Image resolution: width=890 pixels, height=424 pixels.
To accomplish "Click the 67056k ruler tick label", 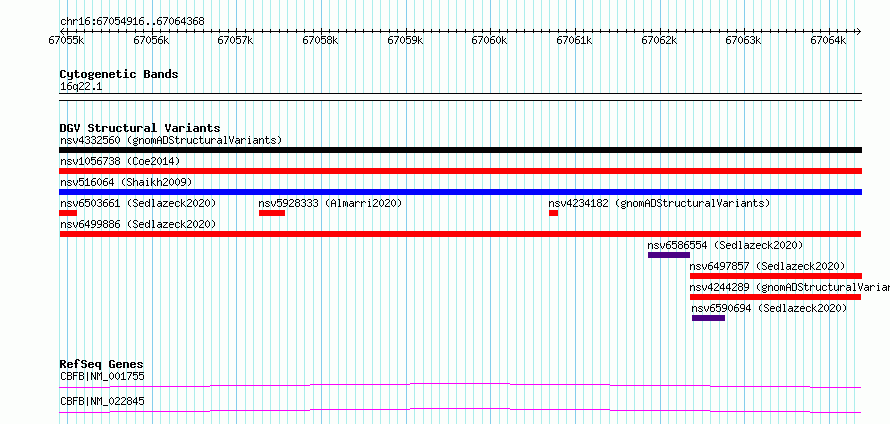I will point(152,41).
